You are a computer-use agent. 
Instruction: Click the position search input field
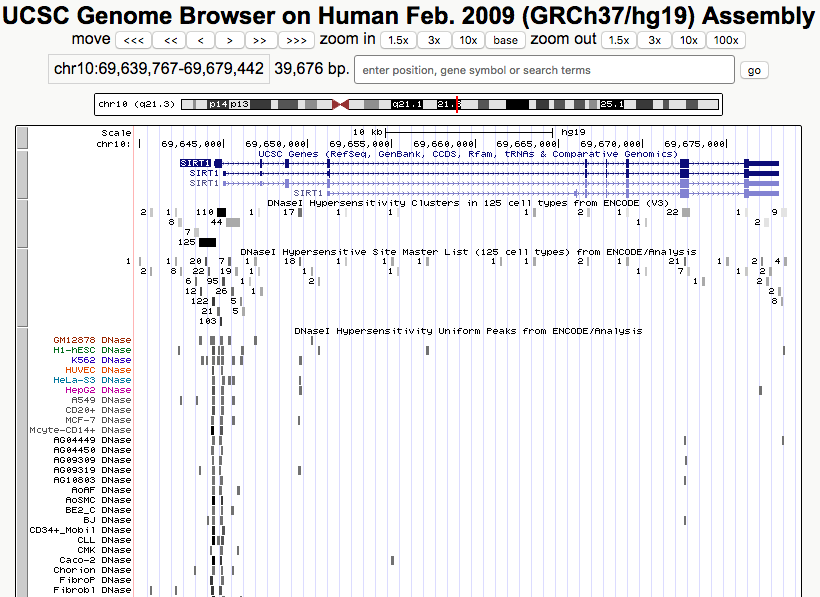(544, 70)
